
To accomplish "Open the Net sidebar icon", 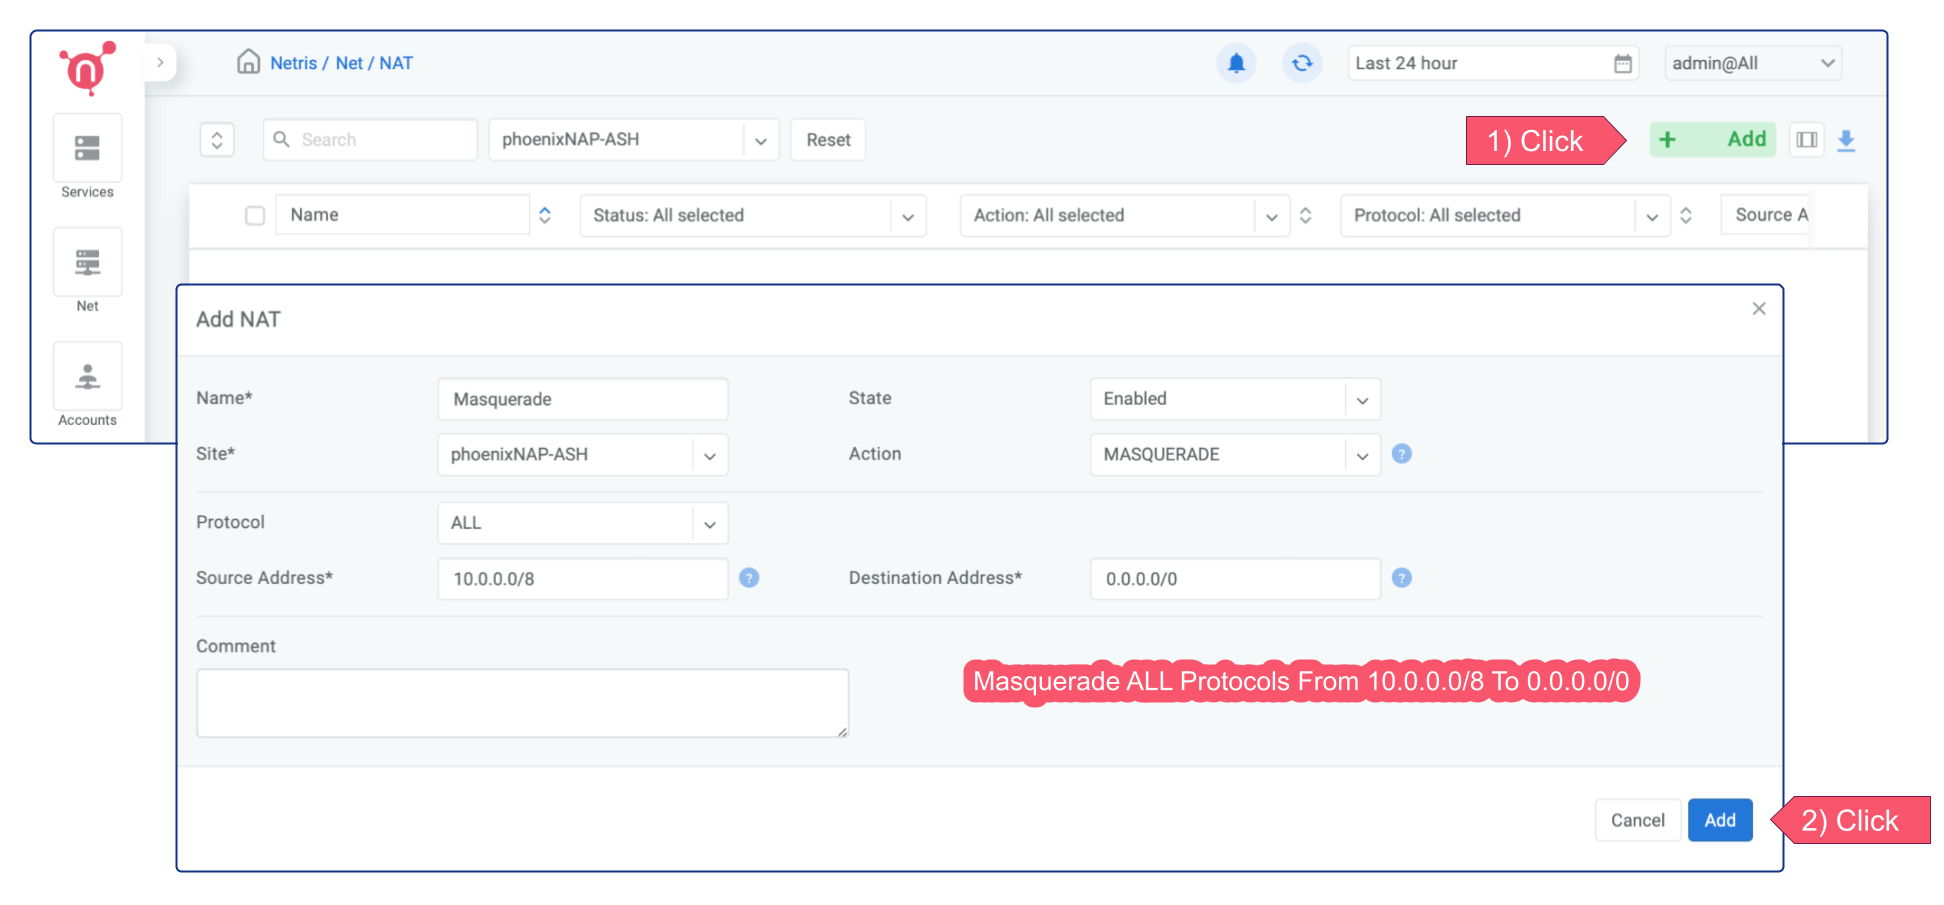I will (87, 263).
